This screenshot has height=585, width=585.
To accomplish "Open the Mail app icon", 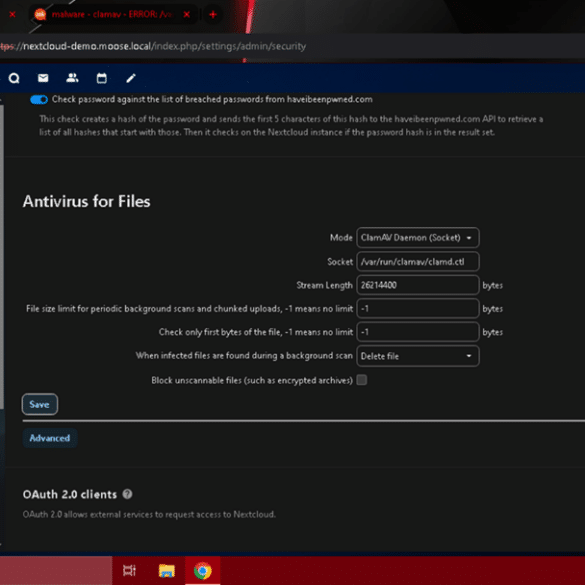I will pyautogui.click(x=43, y=78).
